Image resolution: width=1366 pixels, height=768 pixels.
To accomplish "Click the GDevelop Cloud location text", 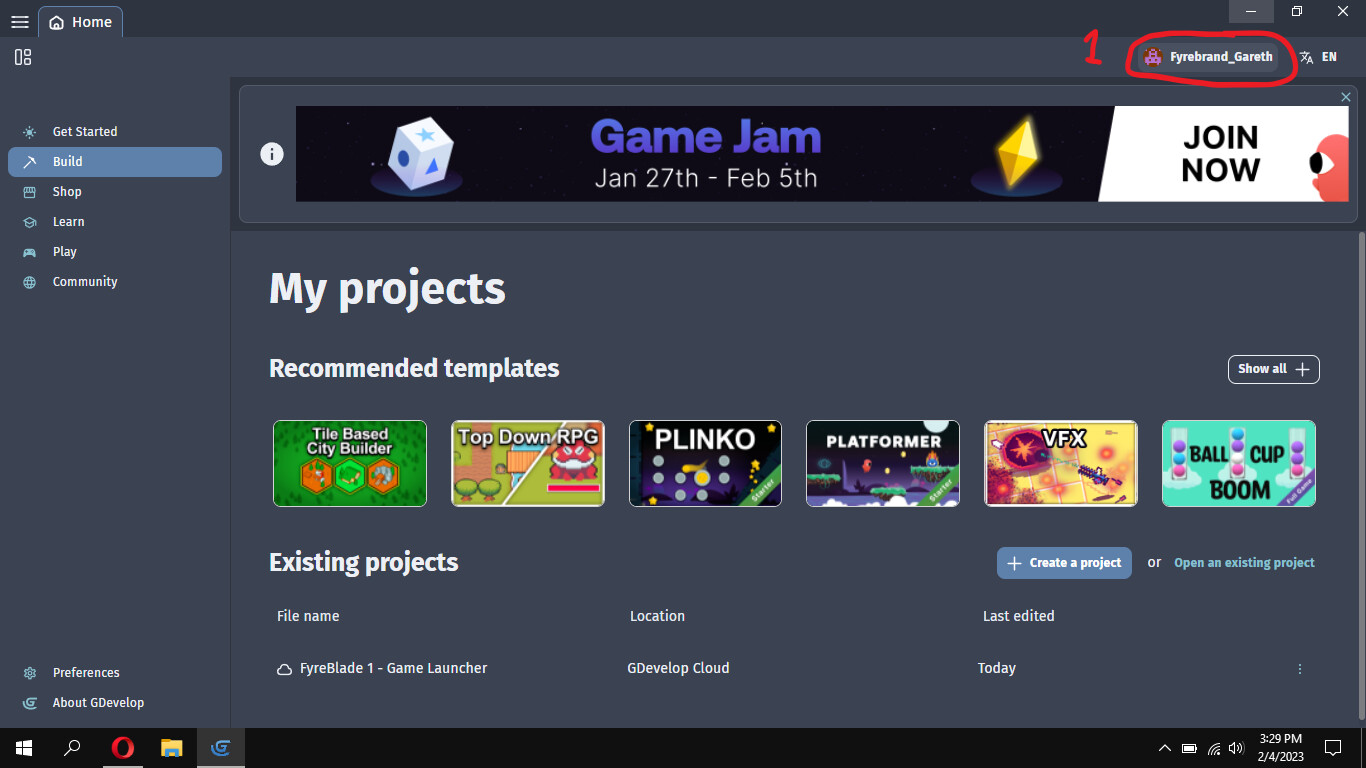I will coord(678,668).
